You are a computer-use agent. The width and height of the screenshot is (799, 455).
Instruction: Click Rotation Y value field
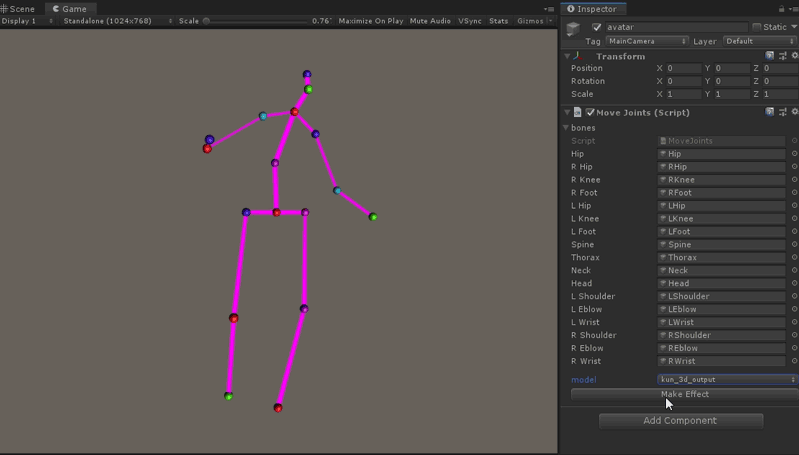732,81
